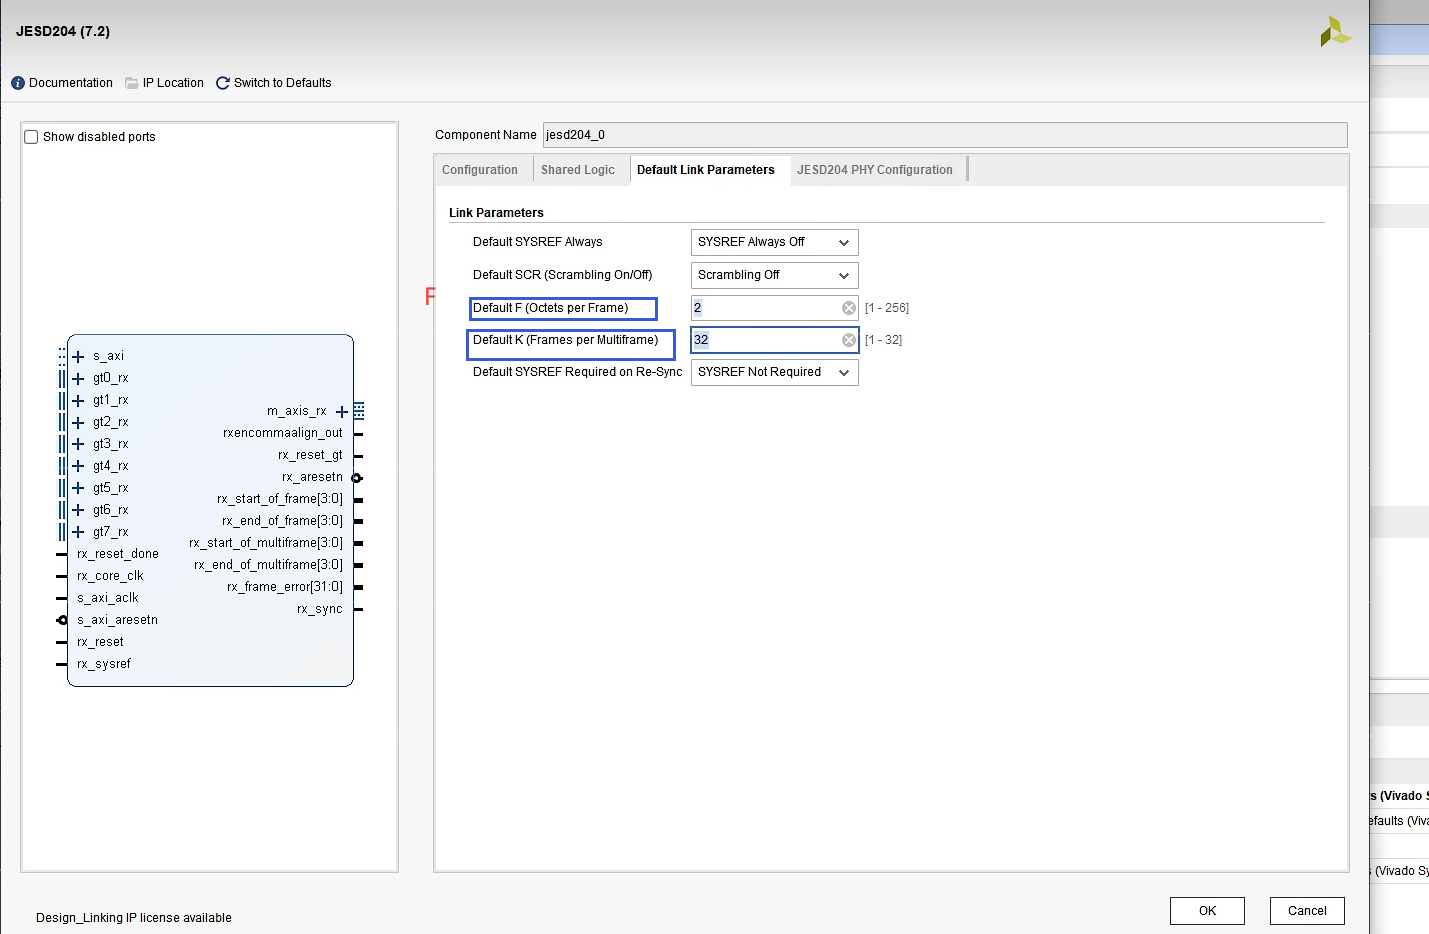Image resolution: width=1429 pixels, height=934 pixels.
Task: Open the SYSREF Required on Re-Sync dropdown
Action: click(774, 372)
